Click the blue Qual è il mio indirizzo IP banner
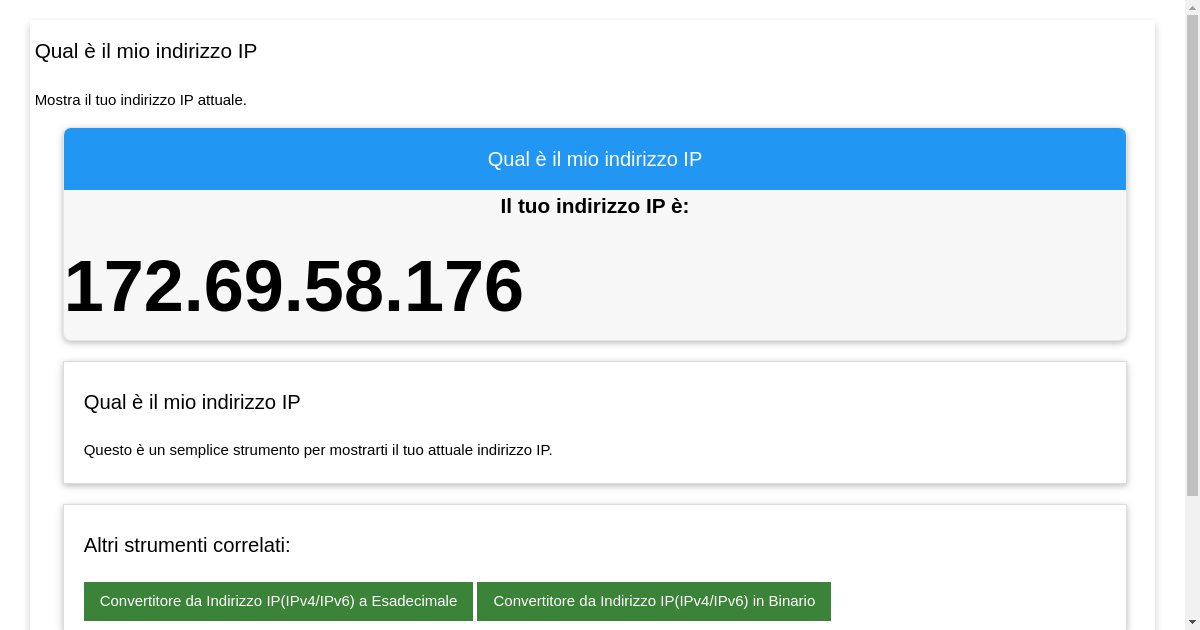1200x630 pixels. pos(594,158)
